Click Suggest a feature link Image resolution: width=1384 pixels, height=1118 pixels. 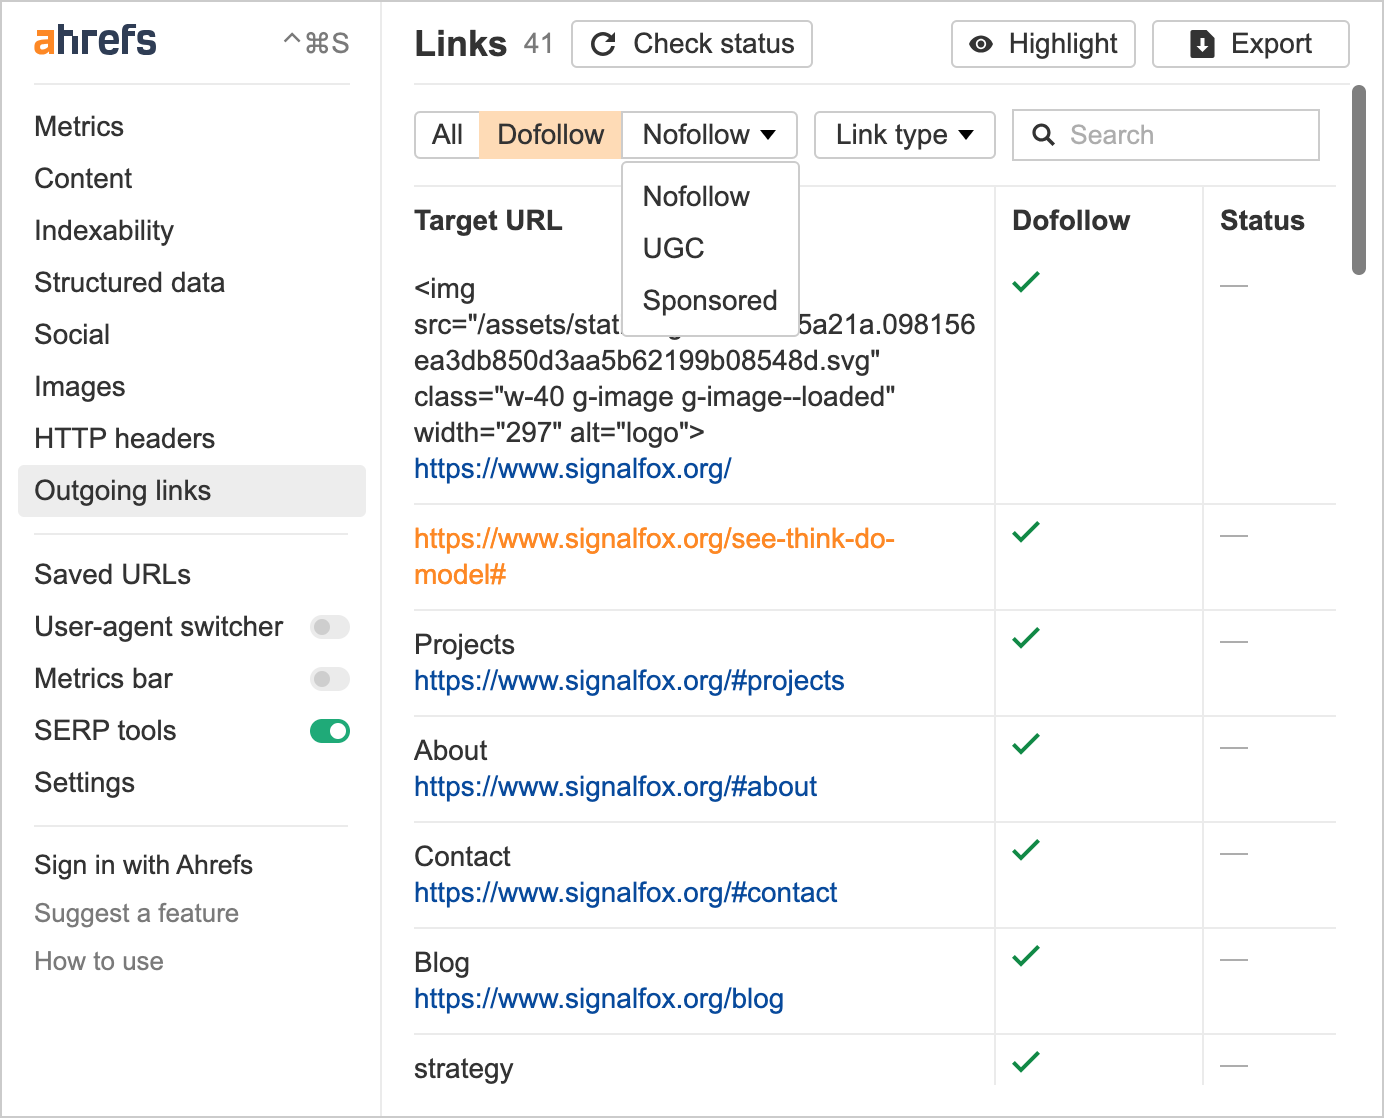136,913
